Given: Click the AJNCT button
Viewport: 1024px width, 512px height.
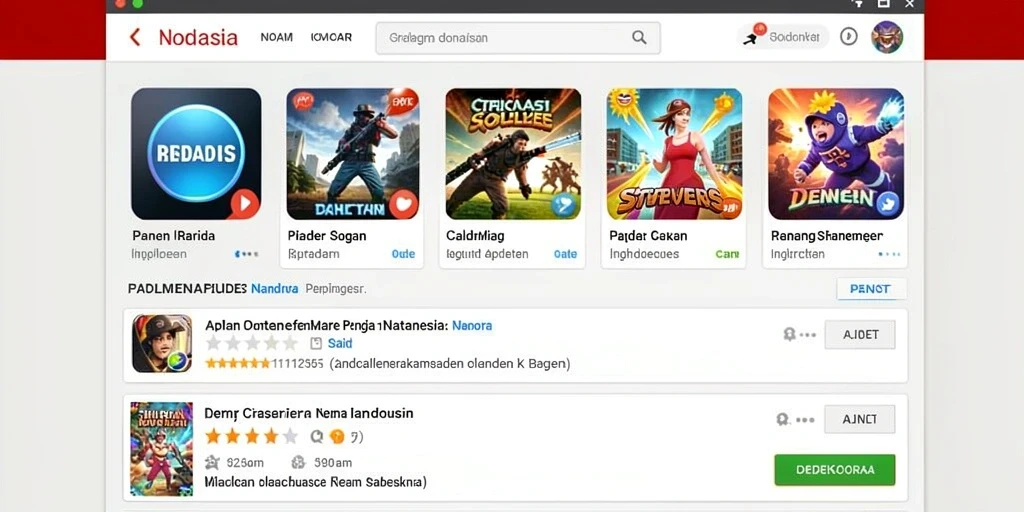Looking at the screenshot, I should click(859, 419).
